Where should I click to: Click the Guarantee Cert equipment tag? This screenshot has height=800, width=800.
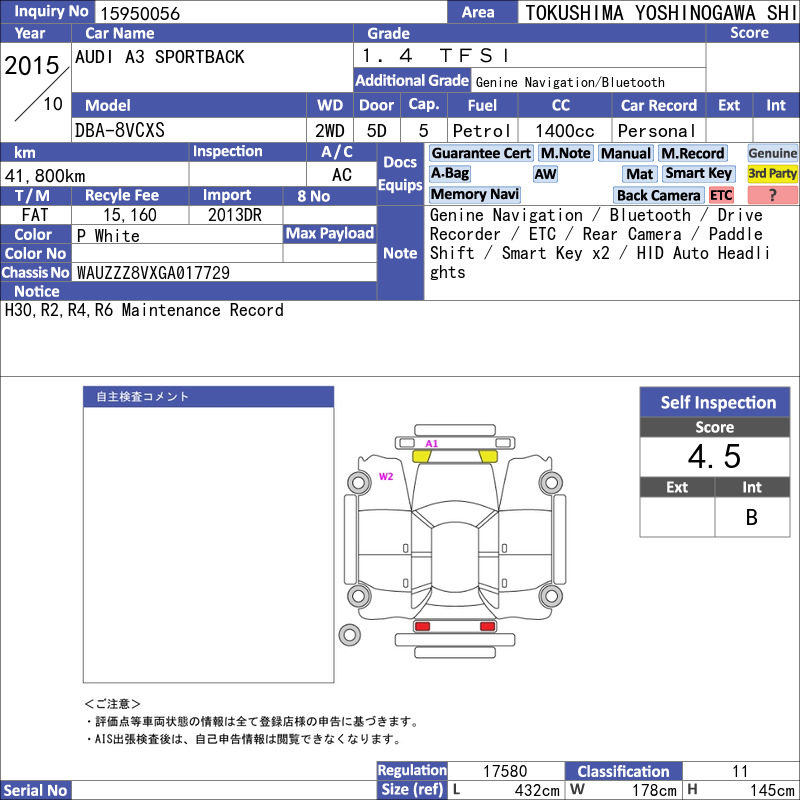point(481,153)
